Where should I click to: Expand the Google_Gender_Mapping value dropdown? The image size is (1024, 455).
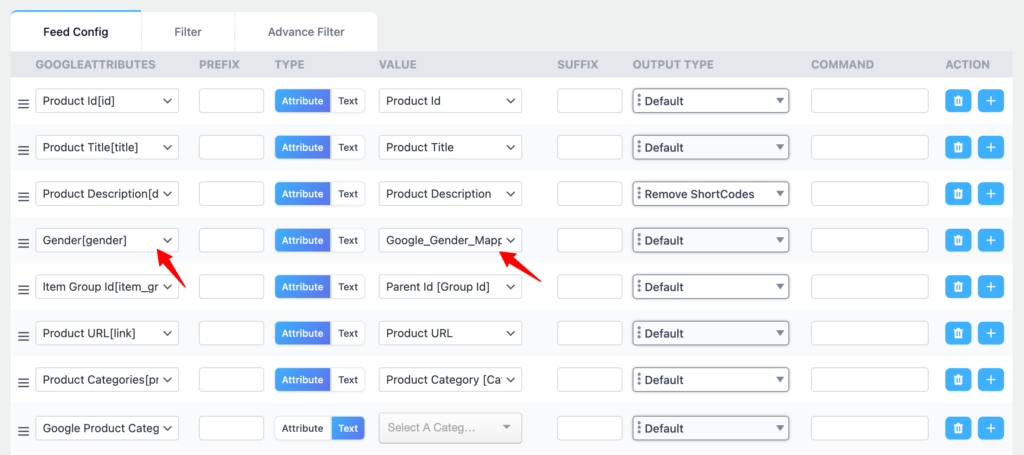point(450,240)
